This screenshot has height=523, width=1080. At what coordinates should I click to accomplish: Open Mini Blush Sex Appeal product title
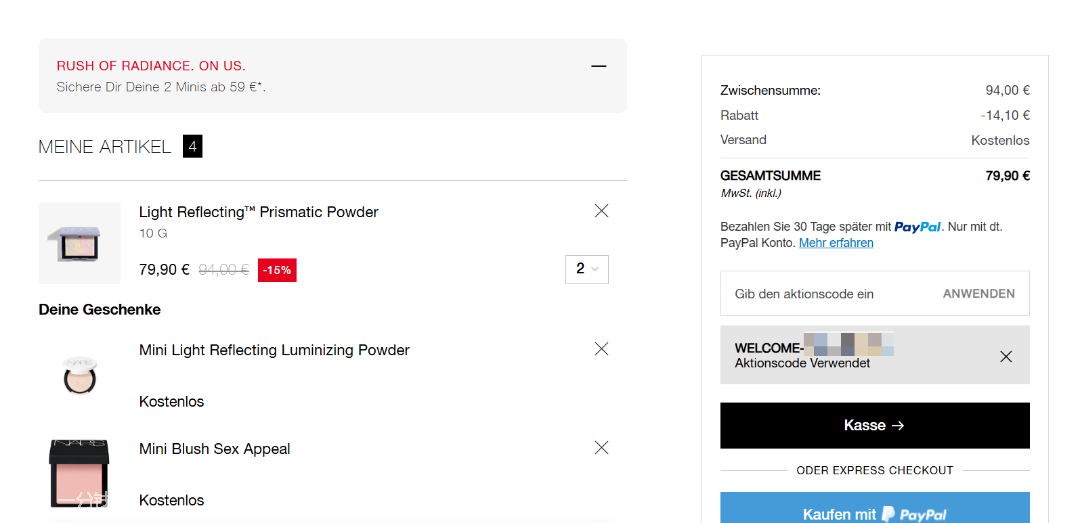coord(215,449)
